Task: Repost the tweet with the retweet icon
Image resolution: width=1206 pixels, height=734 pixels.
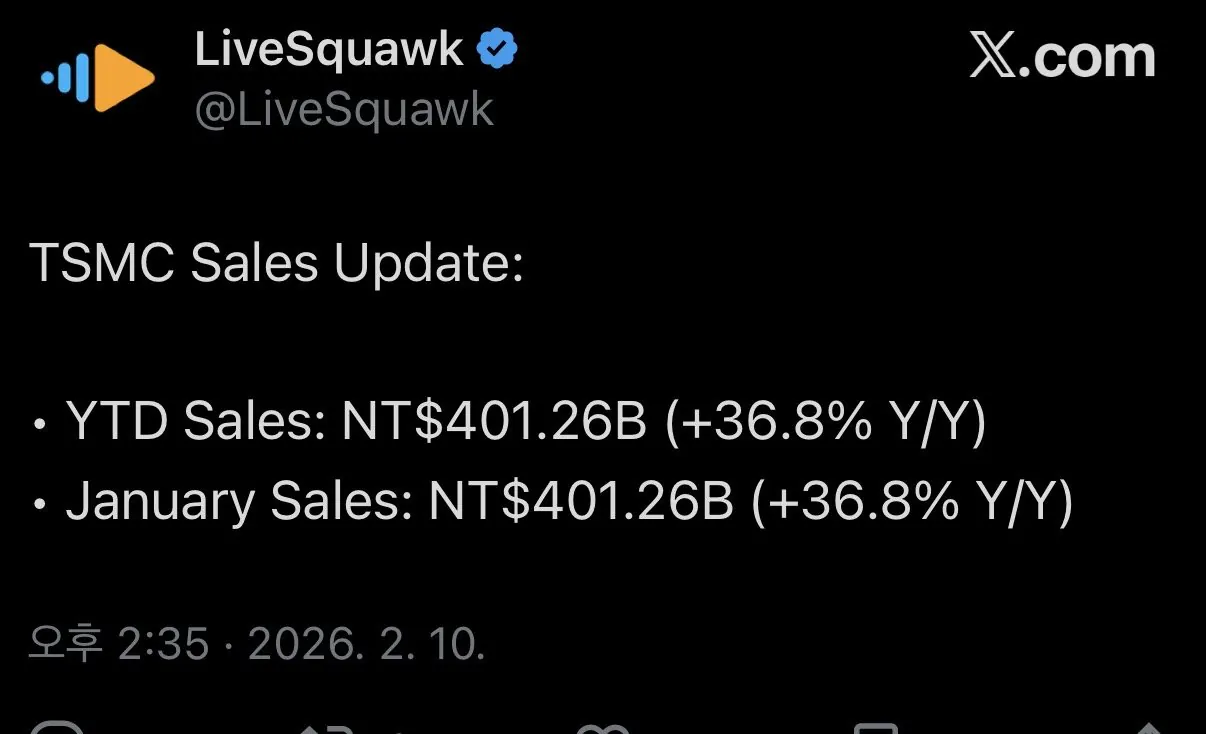Action: 328,728
